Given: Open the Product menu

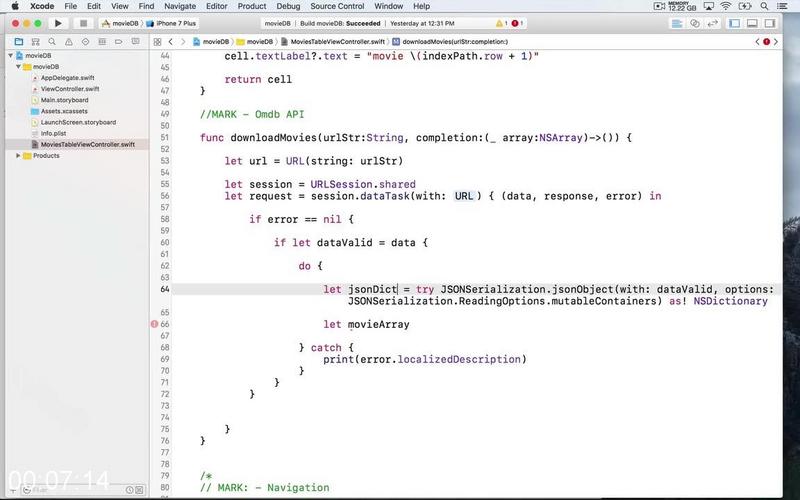Looking at the screenshot, I should 252,6.
